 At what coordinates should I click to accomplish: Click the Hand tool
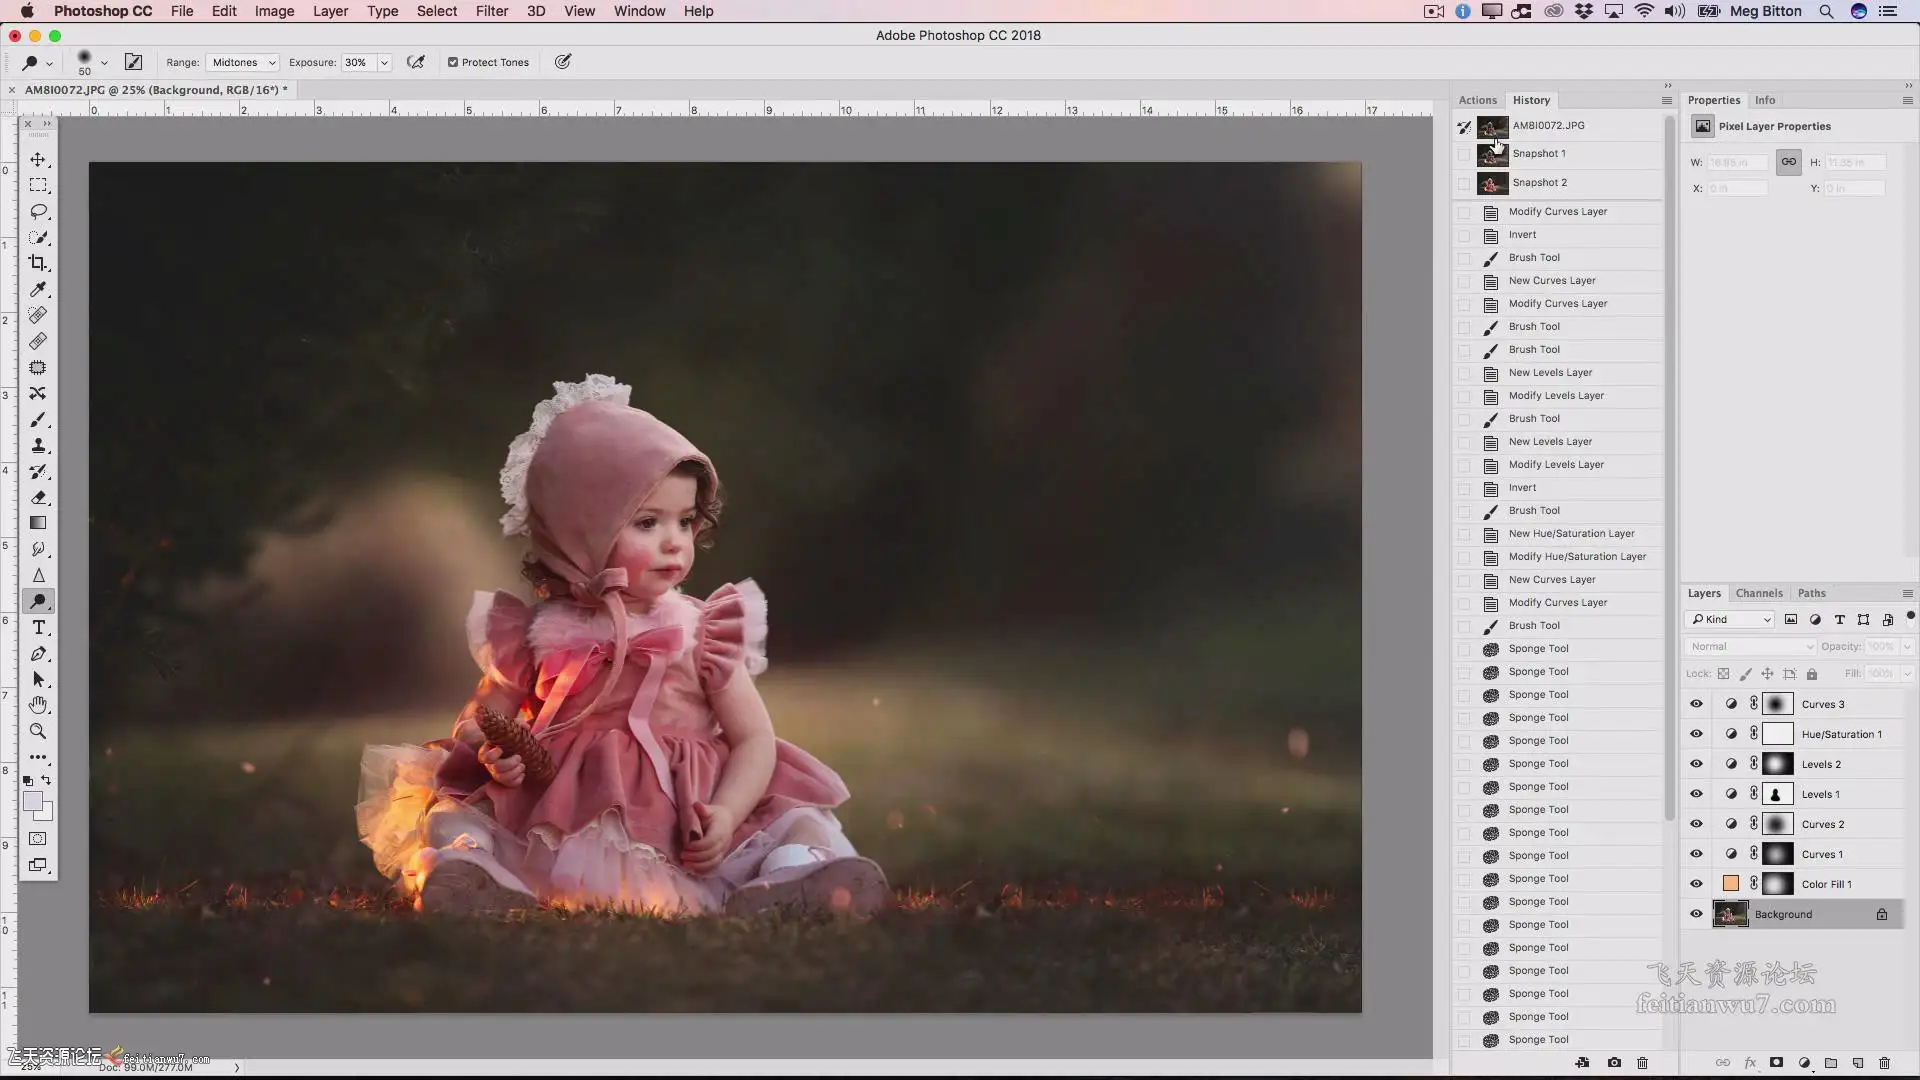coord(38,705)
